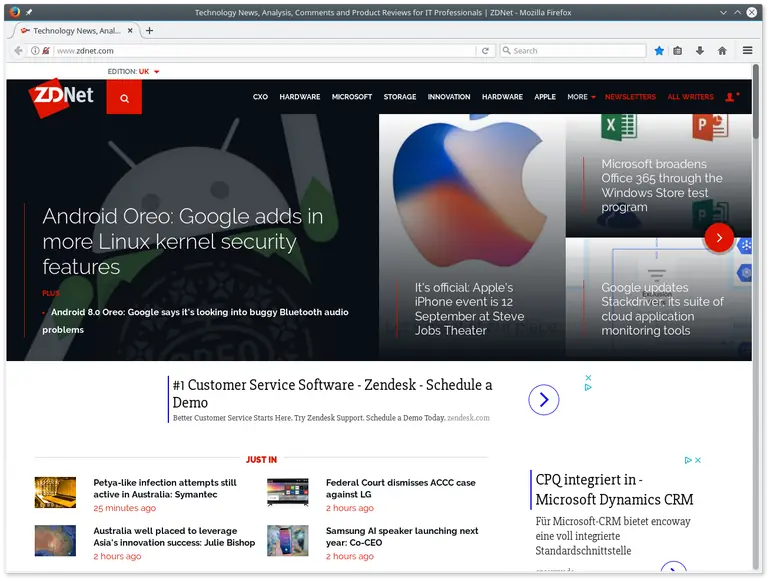
Task: Click the ZDNet logo
Action: point(61,97)
